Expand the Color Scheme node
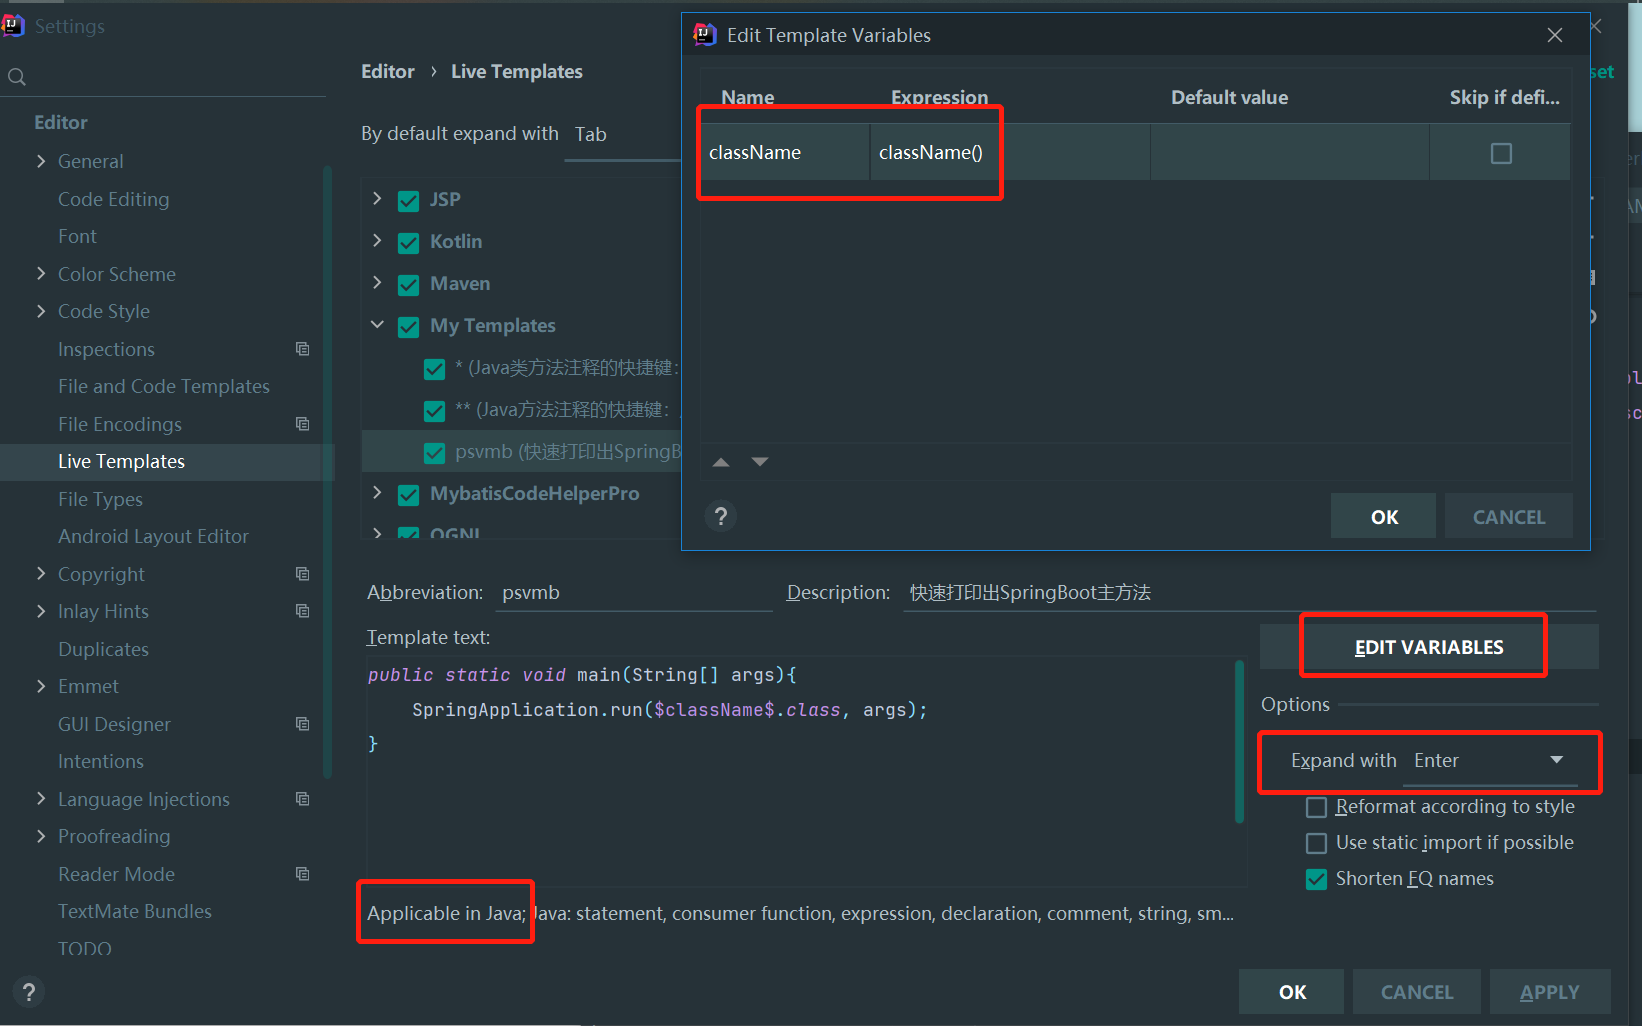The height and width of the screenshot is (1026, 1642). pyautogui.click(x=41, y=273)
